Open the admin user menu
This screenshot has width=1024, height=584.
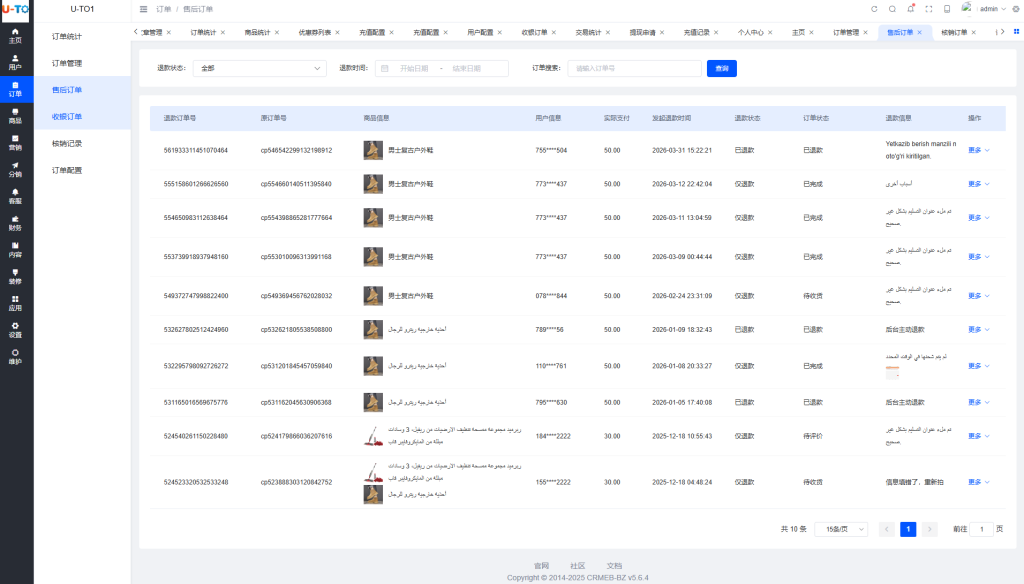coord(992,9)
